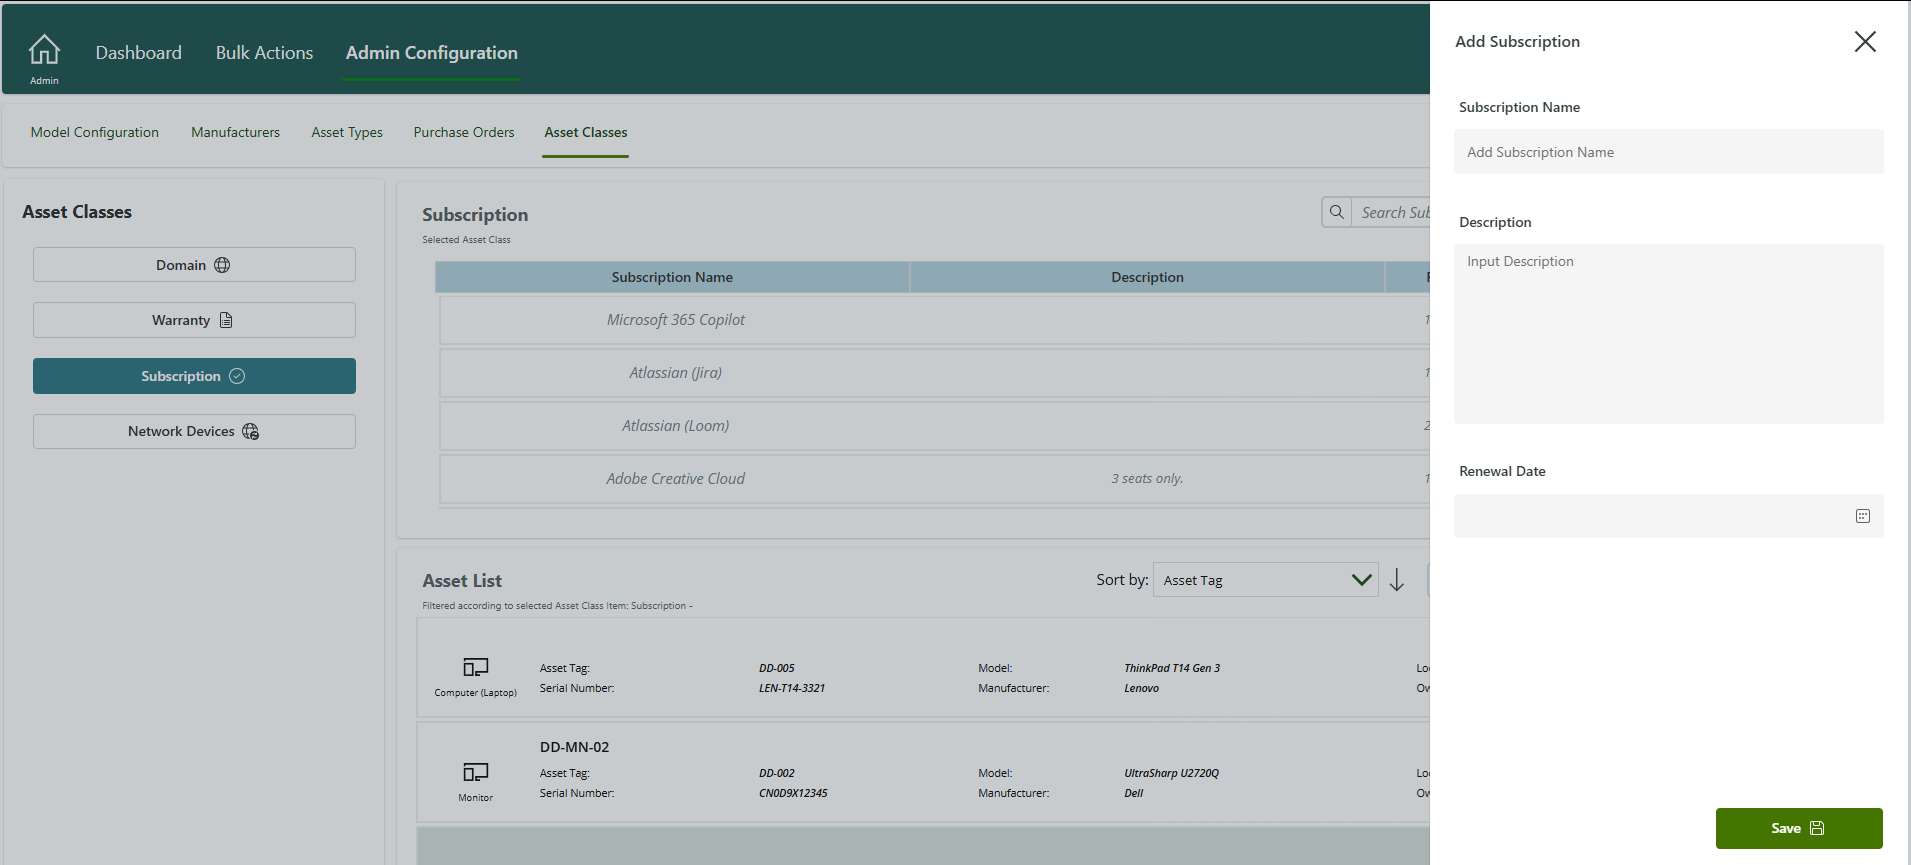Select the Network Devices asset class
1911x865 pixels.
194,431
